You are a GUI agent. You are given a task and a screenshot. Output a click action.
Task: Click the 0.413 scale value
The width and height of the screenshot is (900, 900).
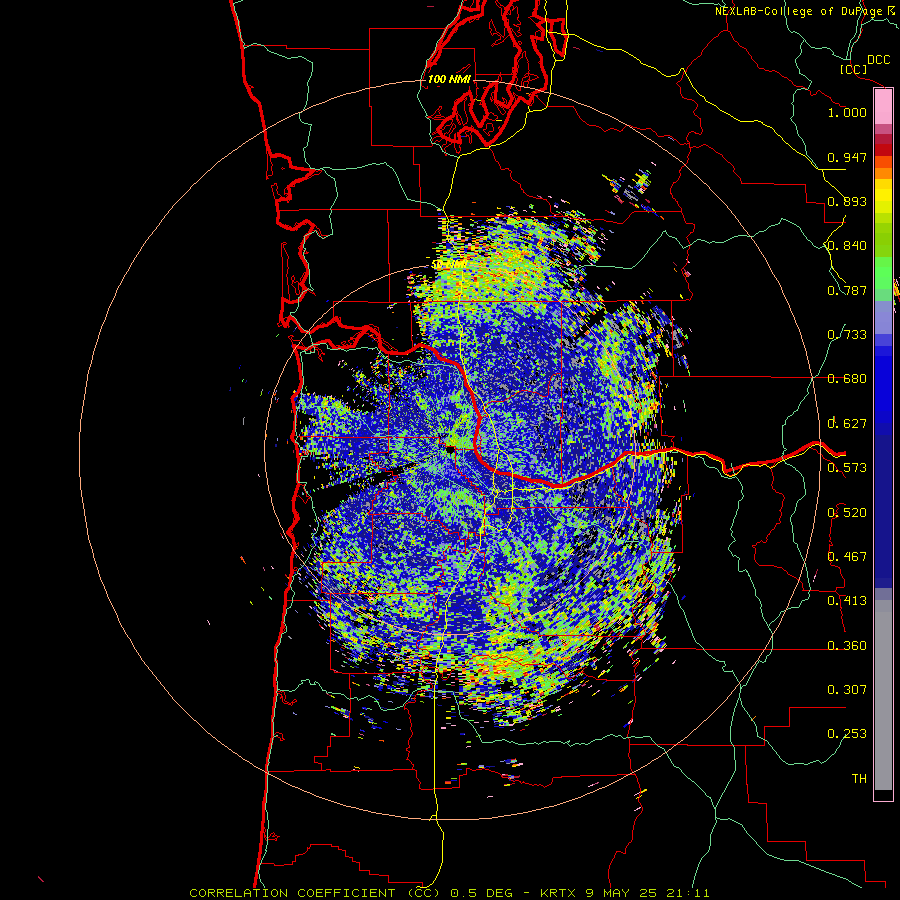click(x=847, y=601)
